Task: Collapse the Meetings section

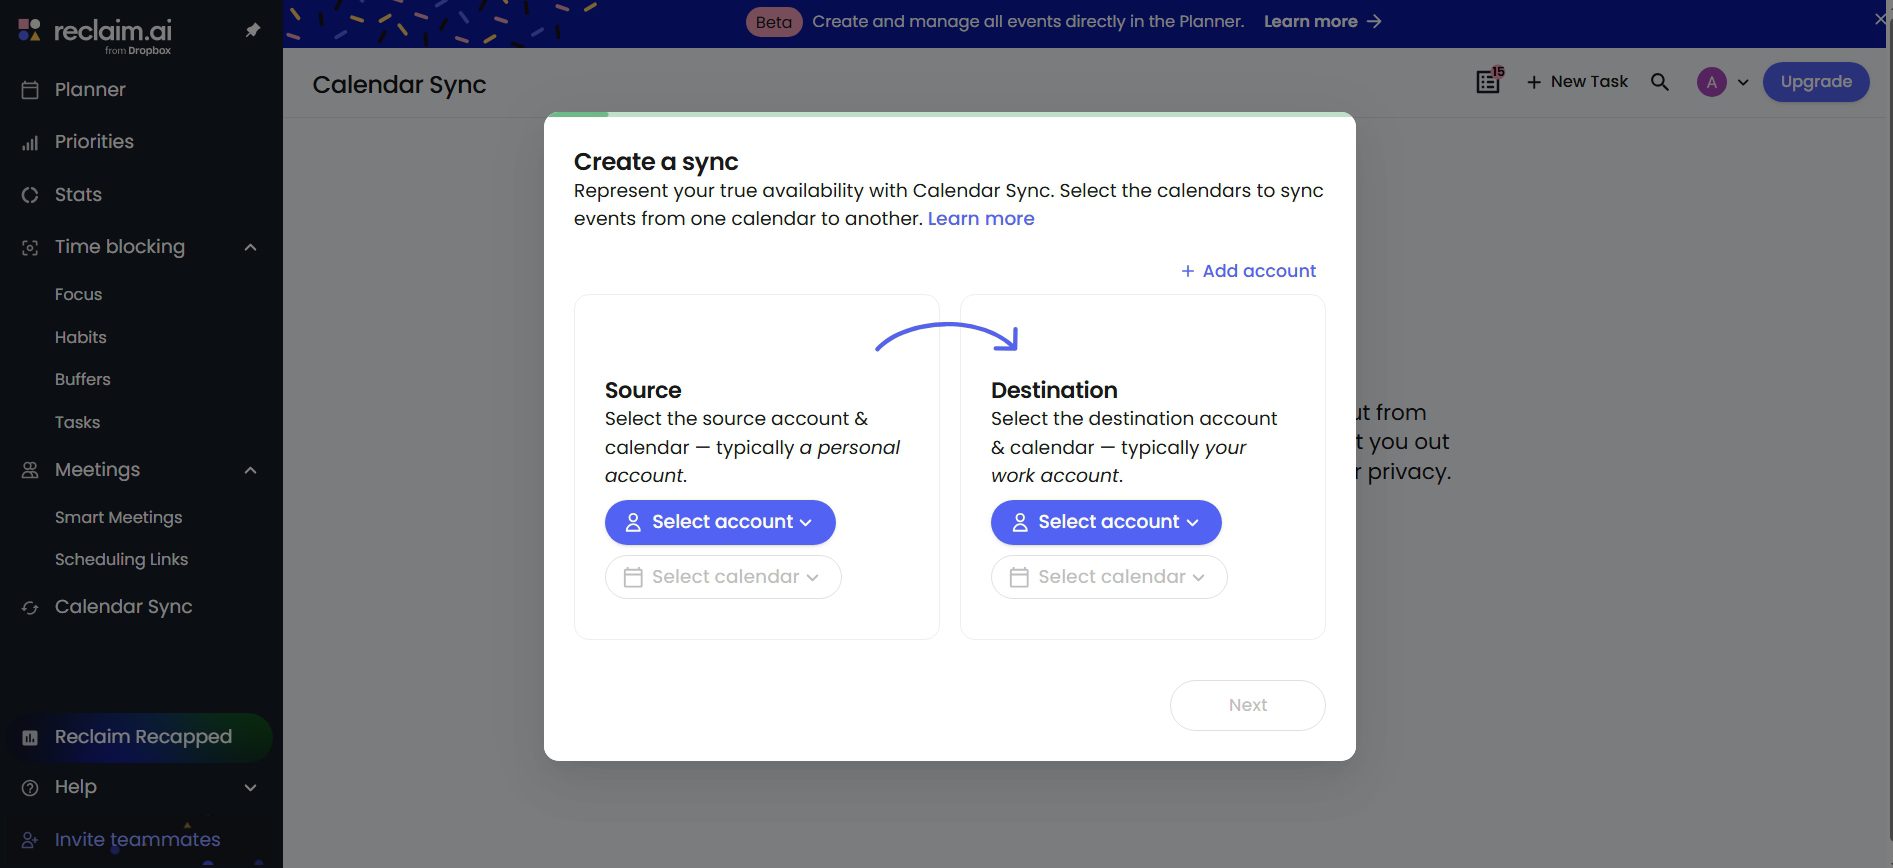Action: click(250, 469)
